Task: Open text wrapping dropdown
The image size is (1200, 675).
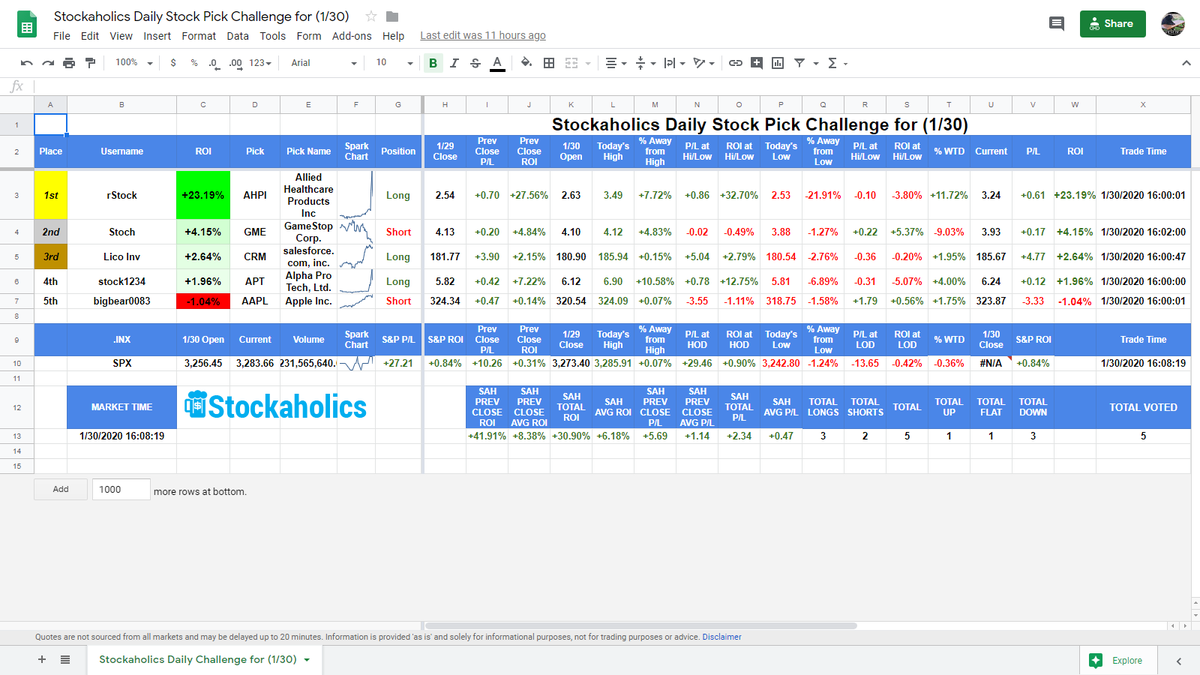Action: click(673, 63)
